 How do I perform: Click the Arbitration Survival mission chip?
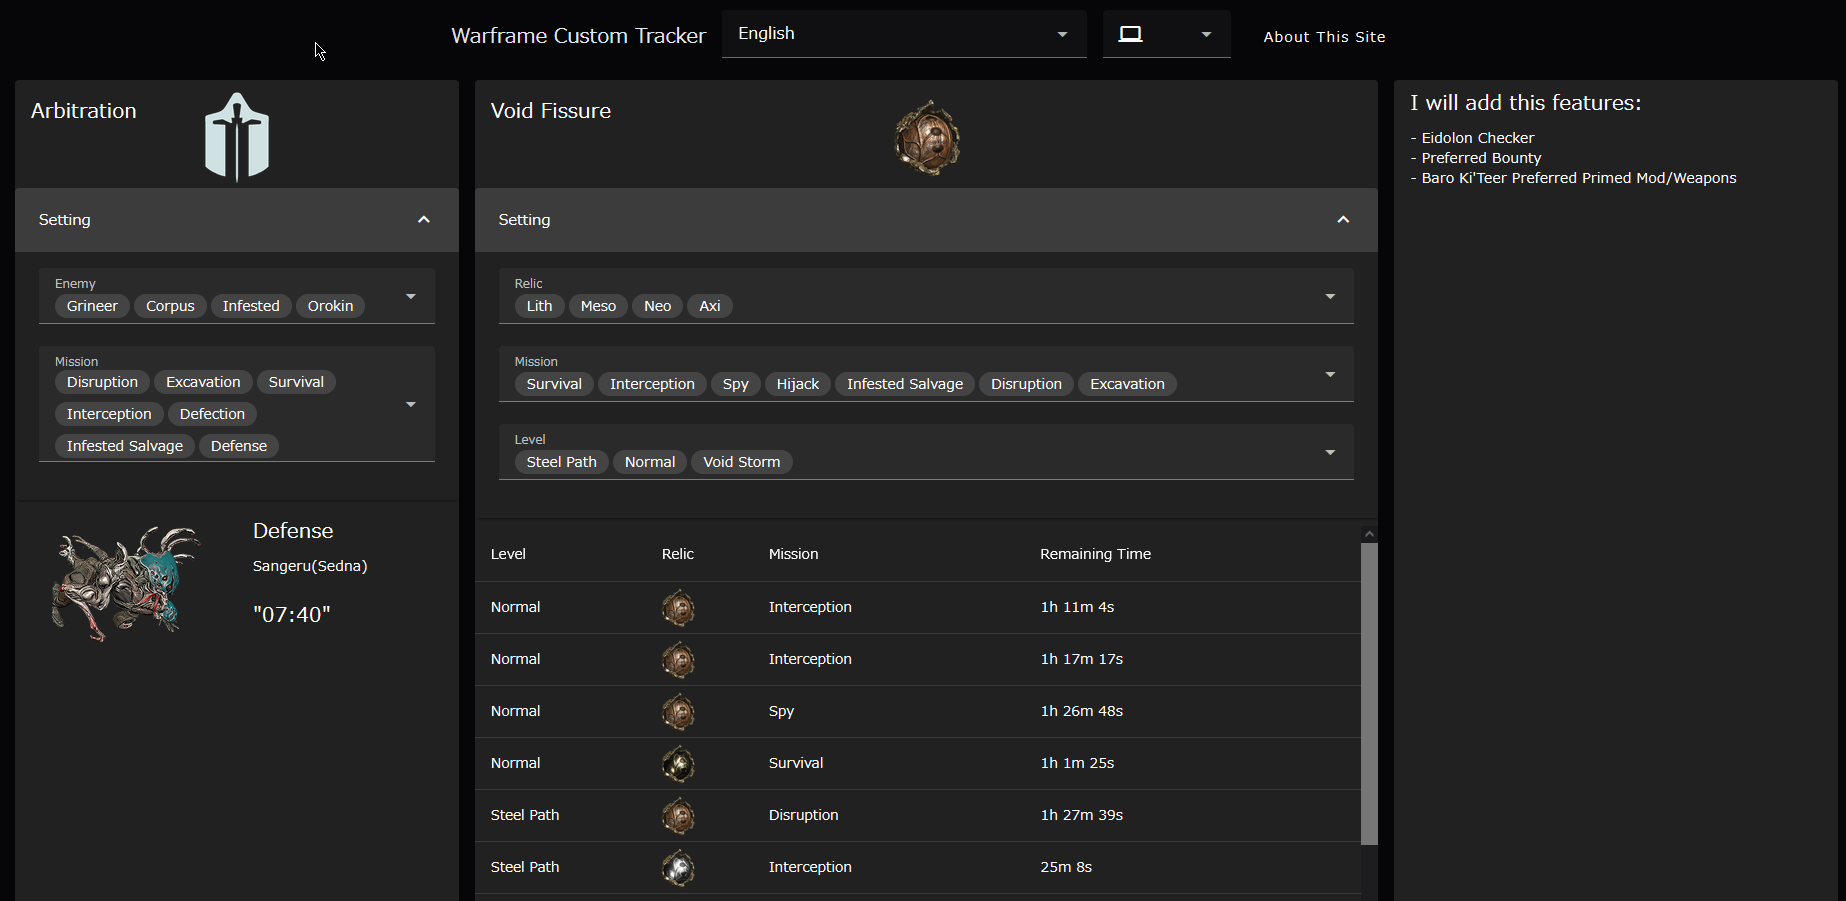coord(296,382)
